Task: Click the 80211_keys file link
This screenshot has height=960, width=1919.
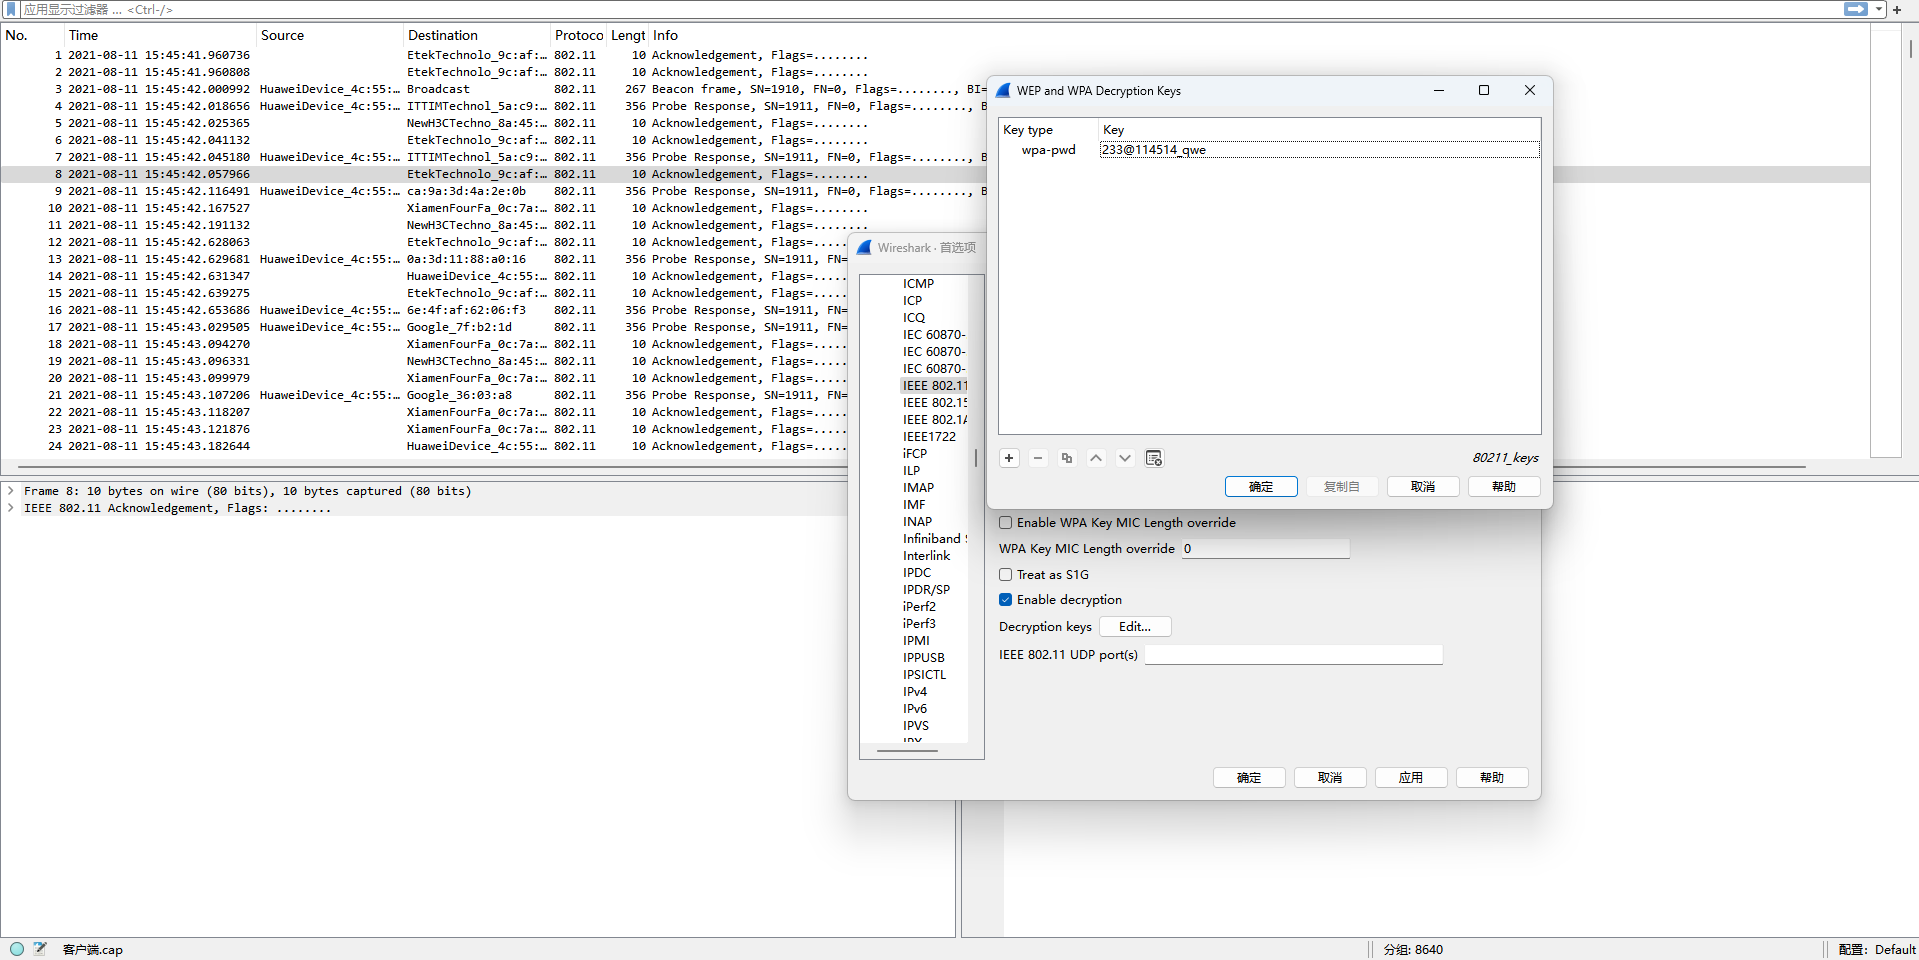Action: pyautogui.click(x=1505, y=458)
